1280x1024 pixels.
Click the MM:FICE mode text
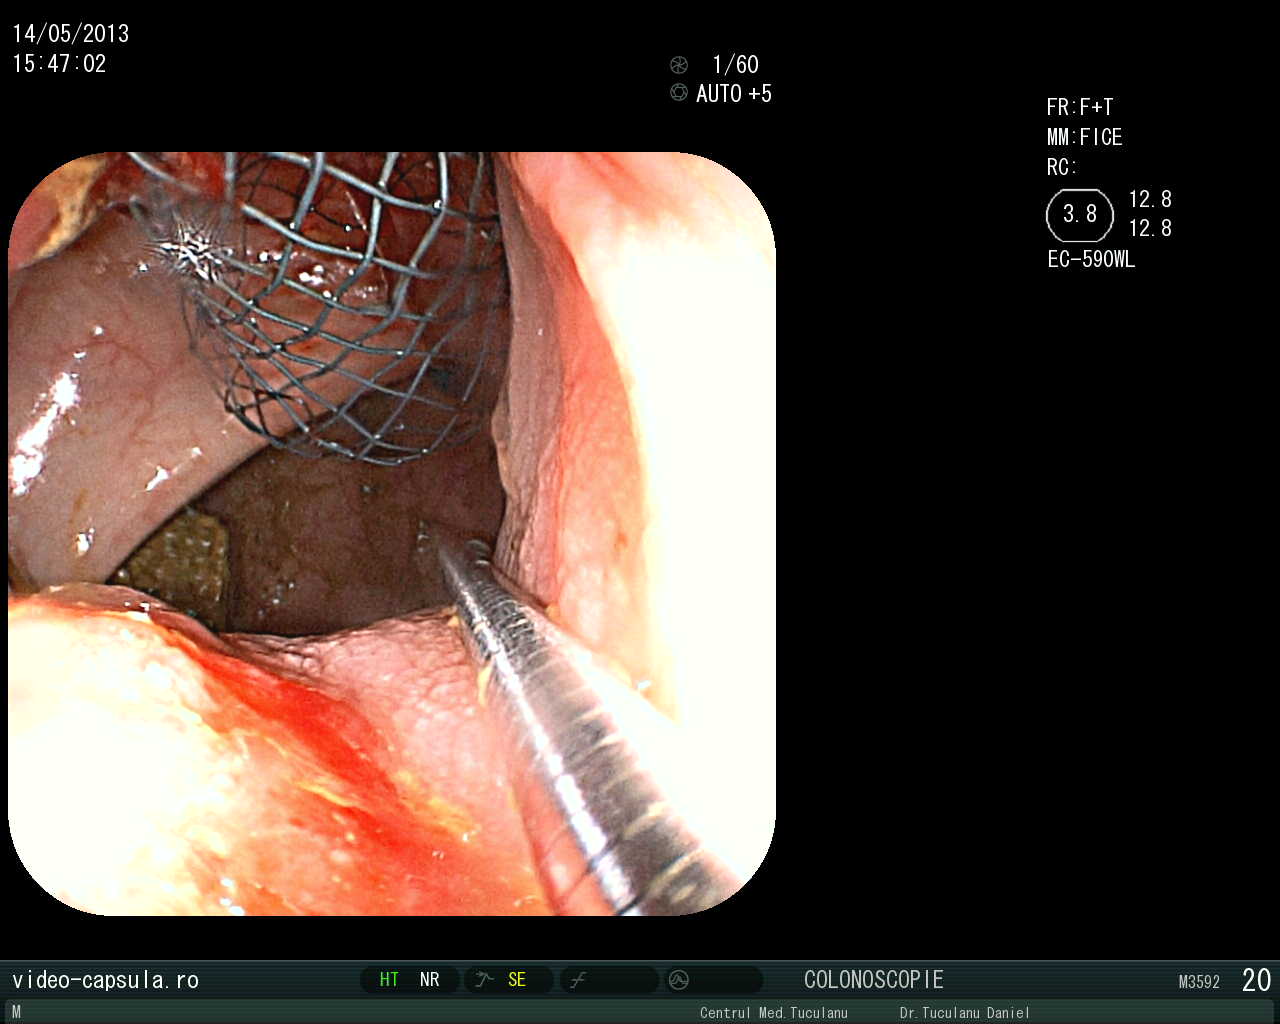tap(1085, 137)
